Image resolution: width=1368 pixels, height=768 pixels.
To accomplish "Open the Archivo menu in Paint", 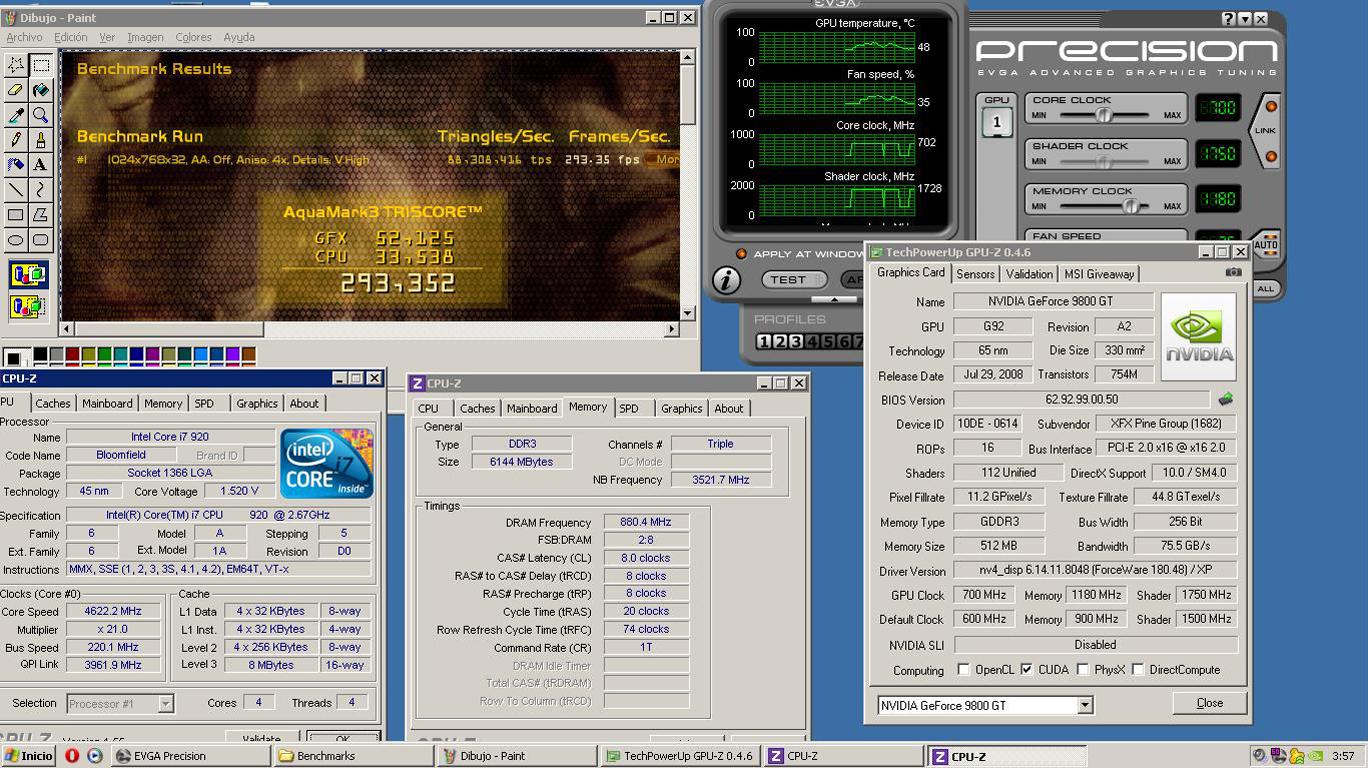I will pos(24,37).
